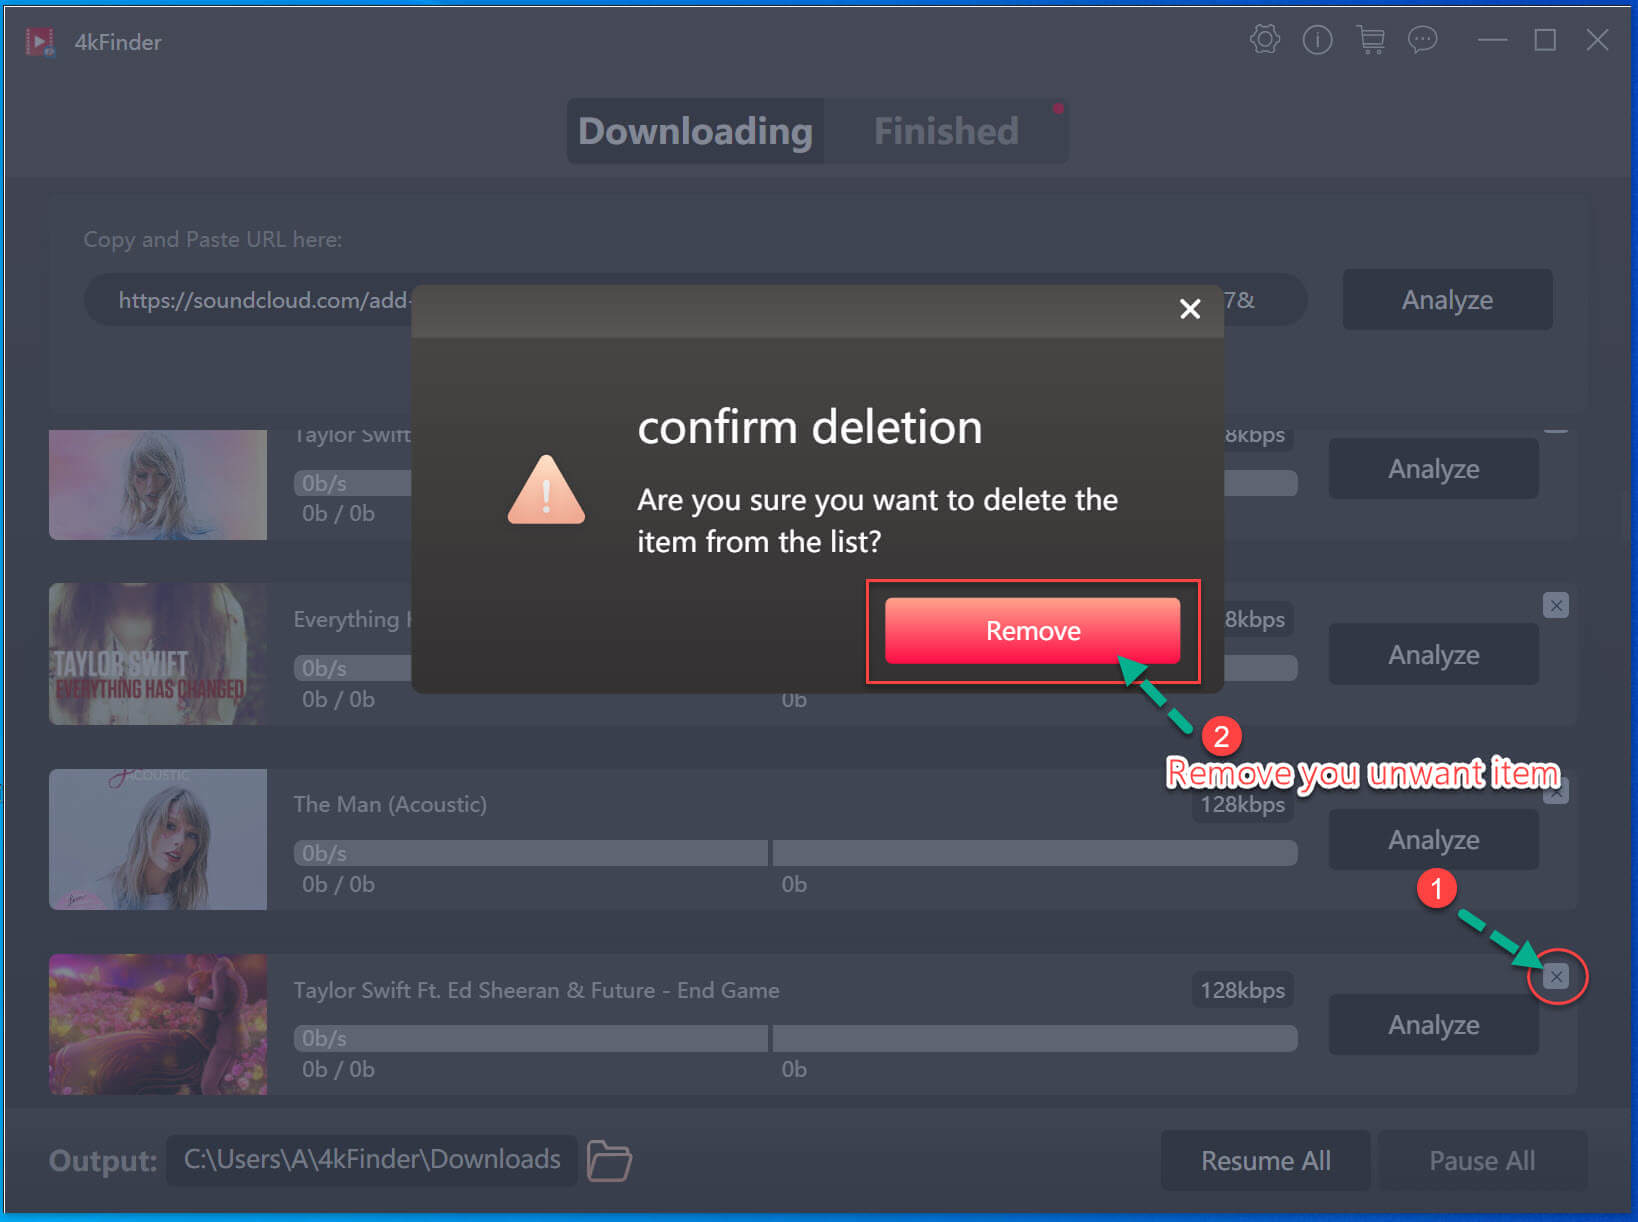
Task: Click the warning triangle icon in dialog
Action: coord(546,491)
